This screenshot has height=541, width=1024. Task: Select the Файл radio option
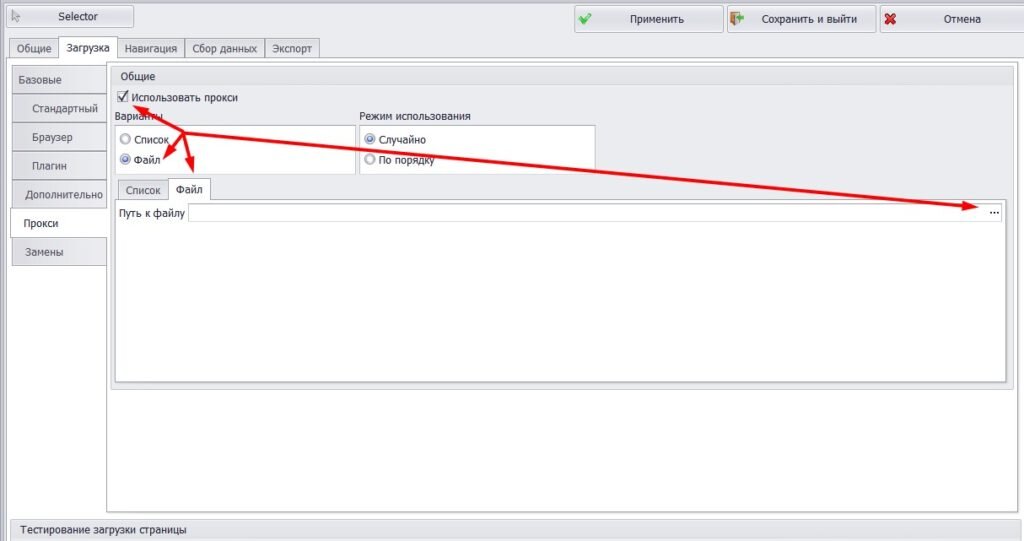125,159
